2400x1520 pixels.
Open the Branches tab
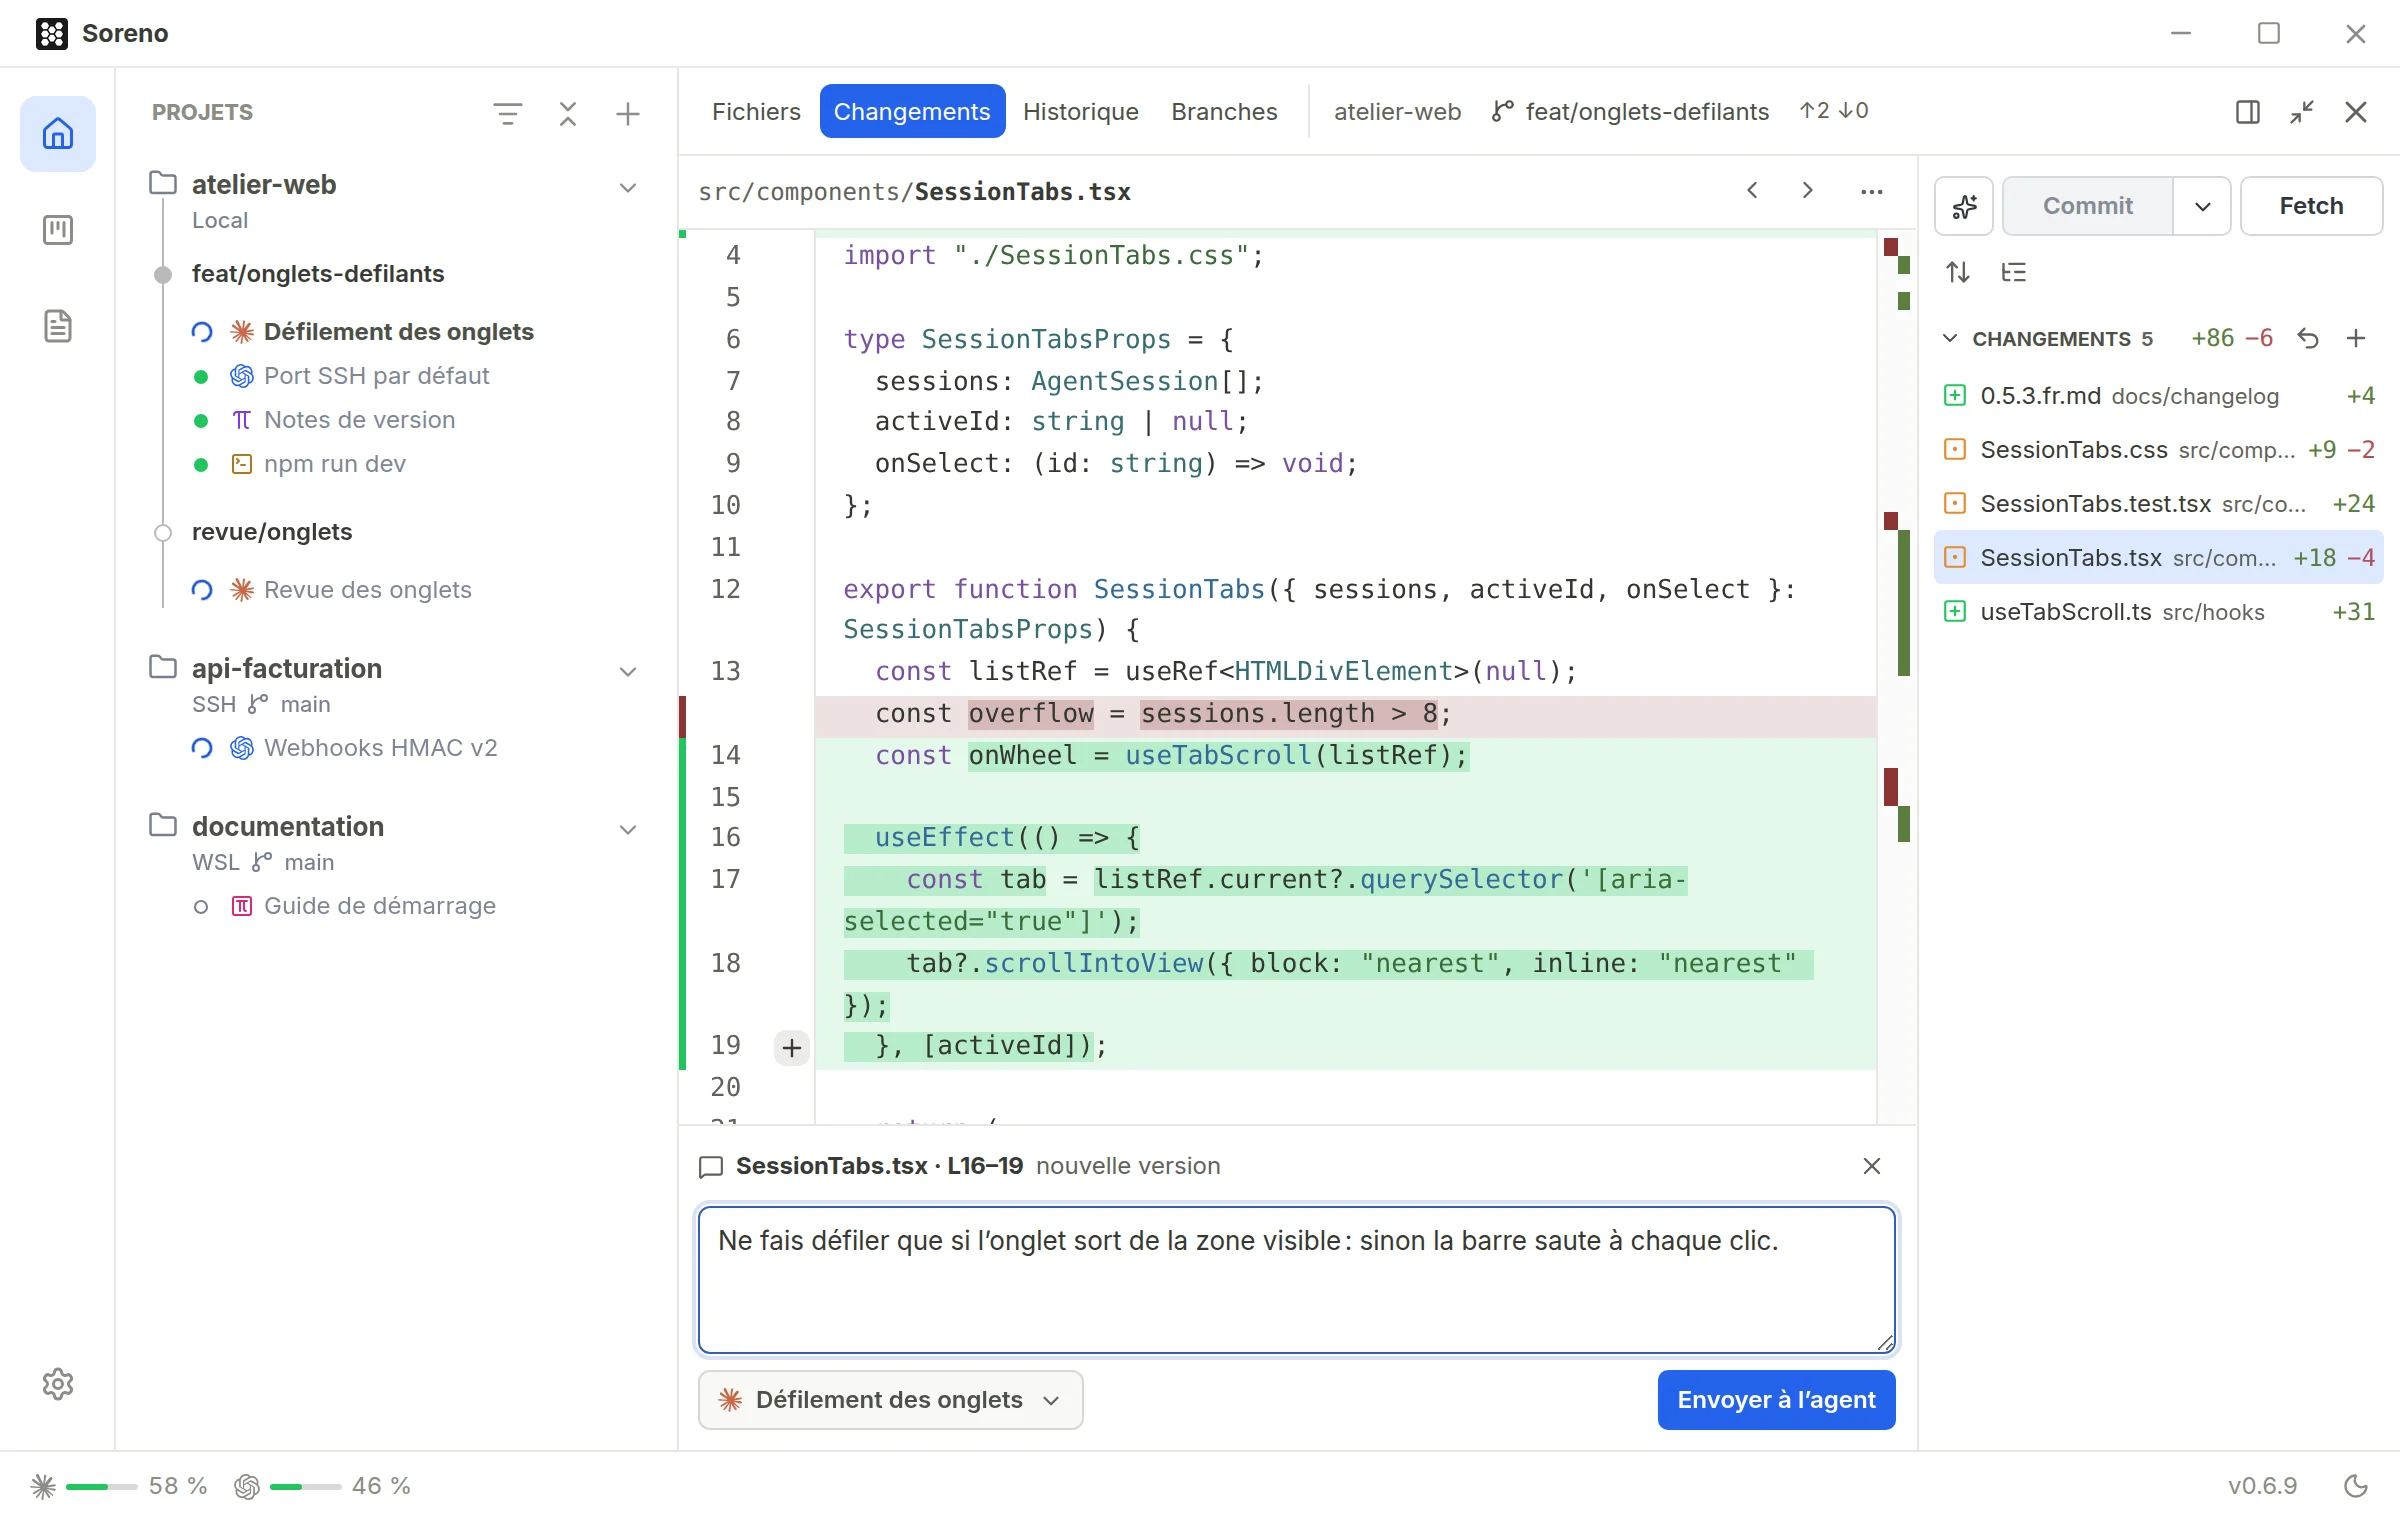1224,111
